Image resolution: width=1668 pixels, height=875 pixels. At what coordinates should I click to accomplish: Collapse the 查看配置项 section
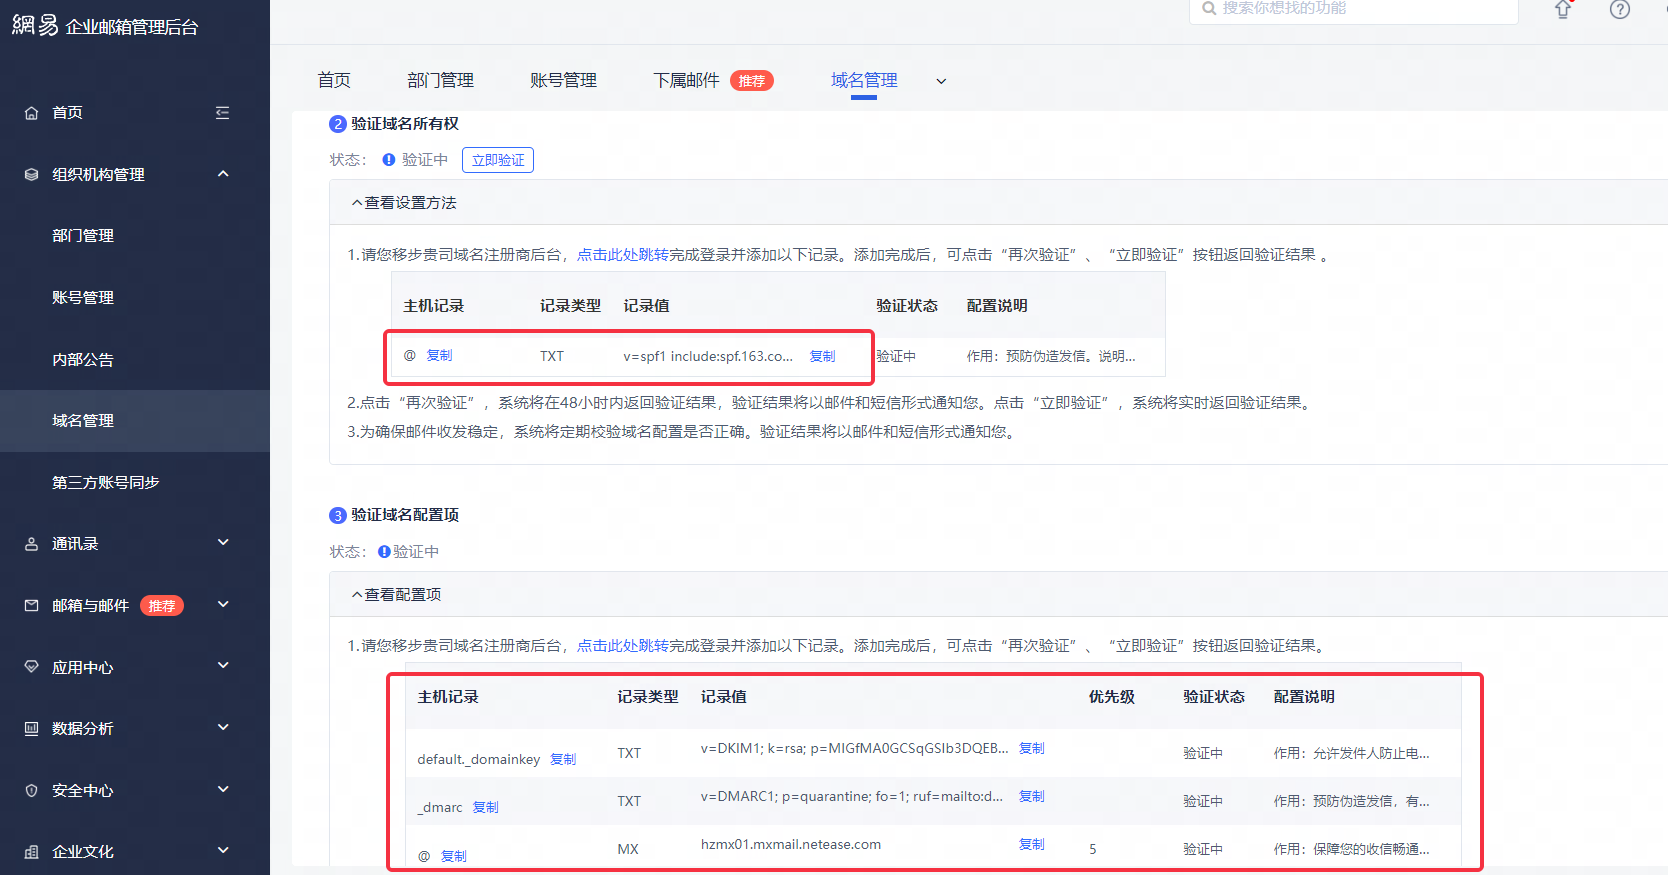tap(397, 595)
